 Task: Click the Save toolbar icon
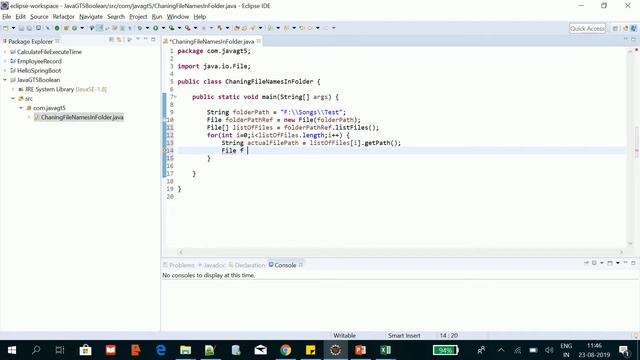click(21, 28)
